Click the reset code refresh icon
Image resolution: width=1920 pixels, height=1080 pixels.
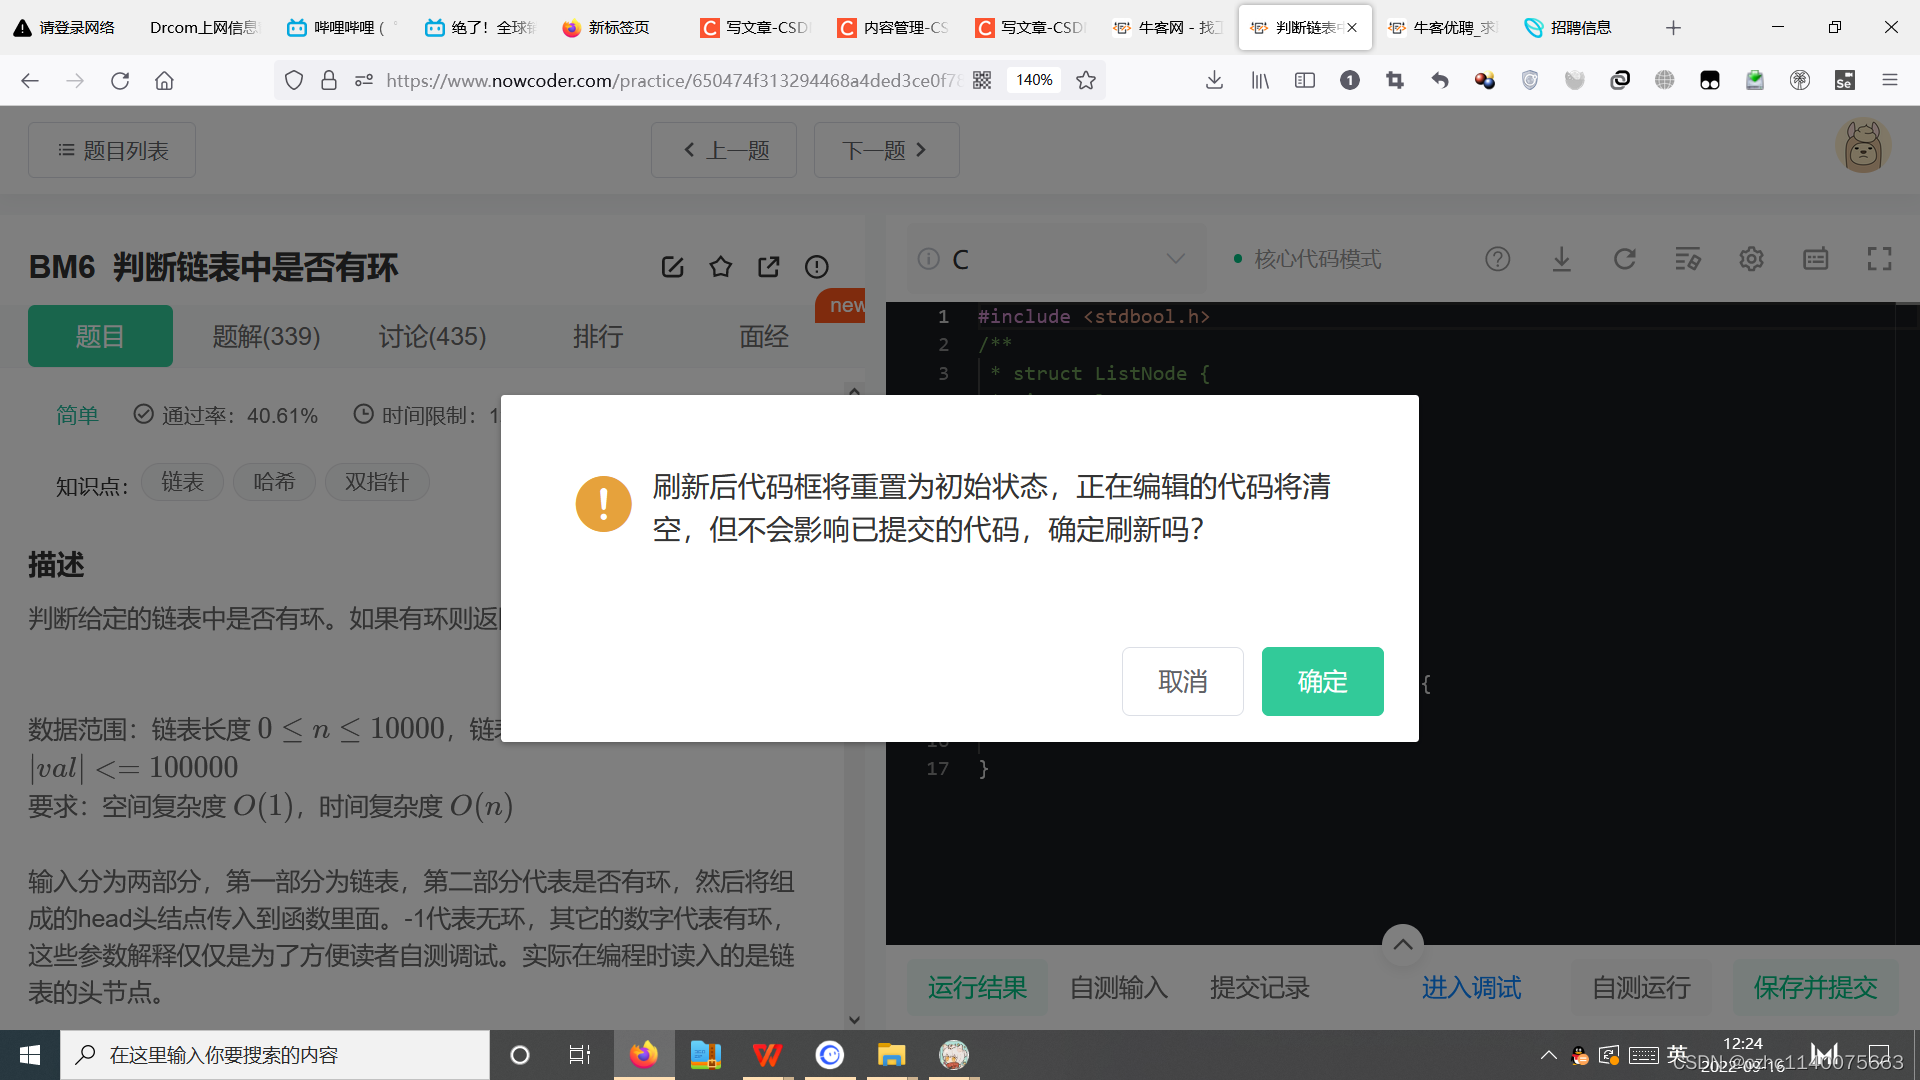point(1625,259)
